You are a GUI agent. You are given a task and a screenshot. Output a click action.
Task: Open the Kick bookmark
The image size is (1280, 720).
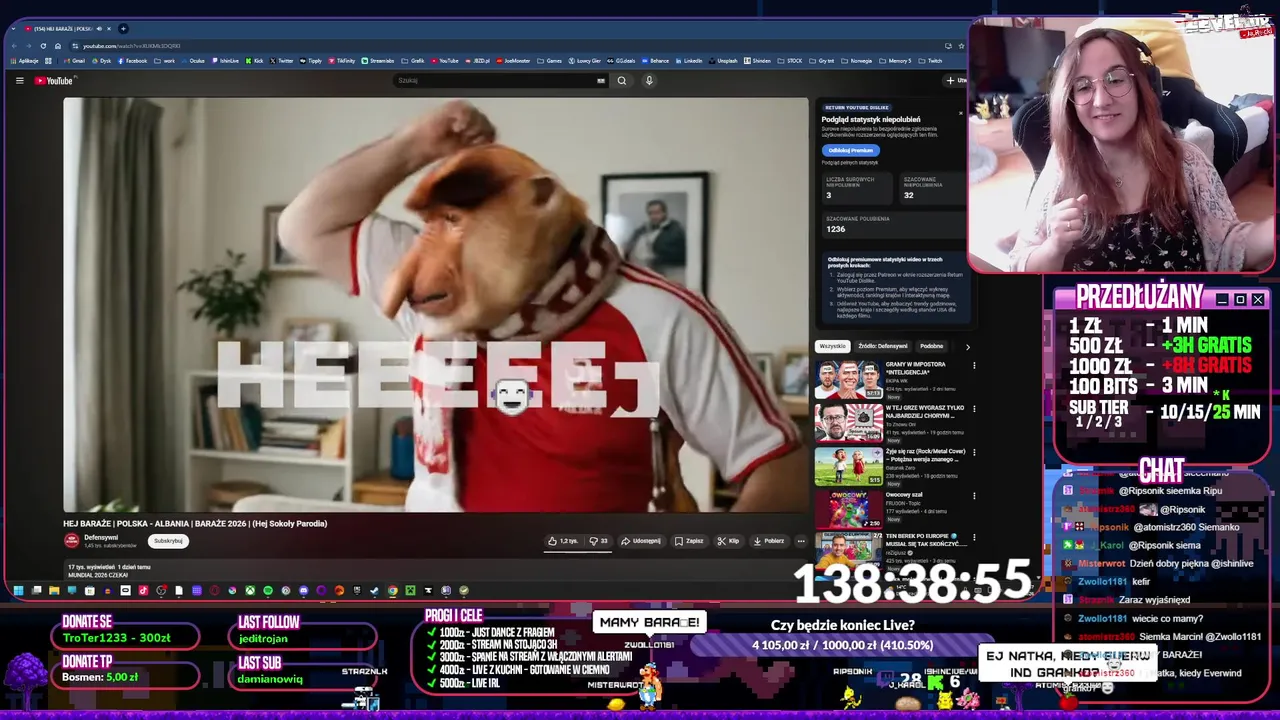(x=254, y=61)
